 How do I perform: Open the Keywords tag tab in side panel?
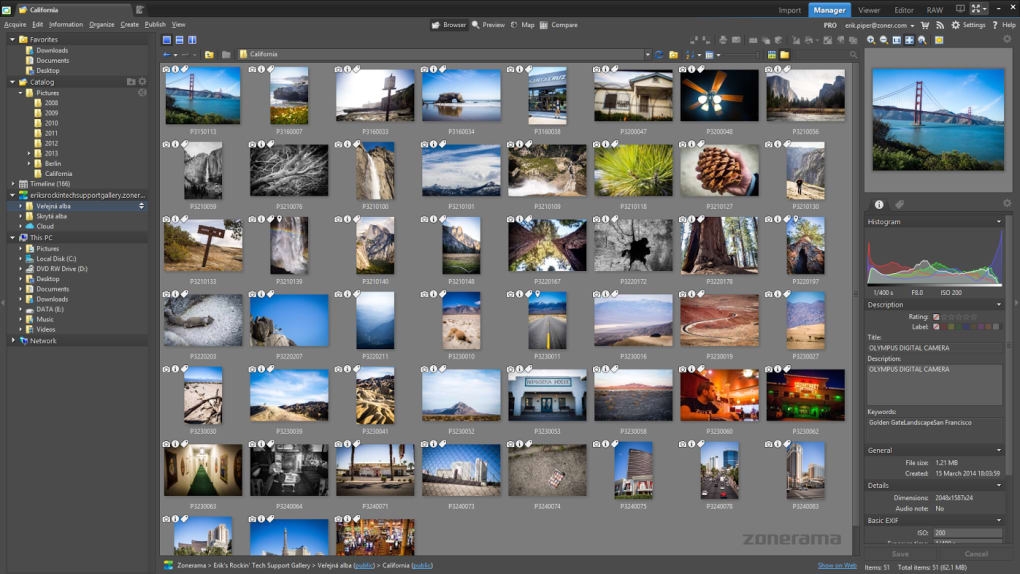click(x=900, y=204)
